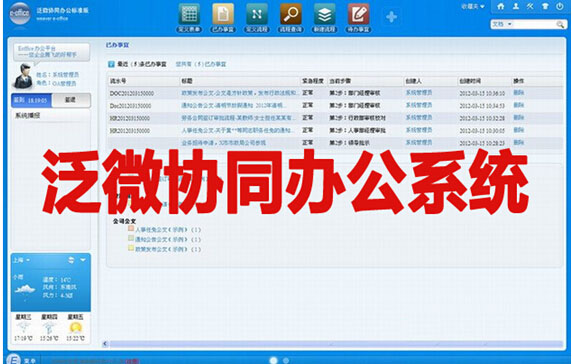Click the horizontal scrollbar left arrow
The width and height of the screenshot is (572, 364).
(105, 344)
